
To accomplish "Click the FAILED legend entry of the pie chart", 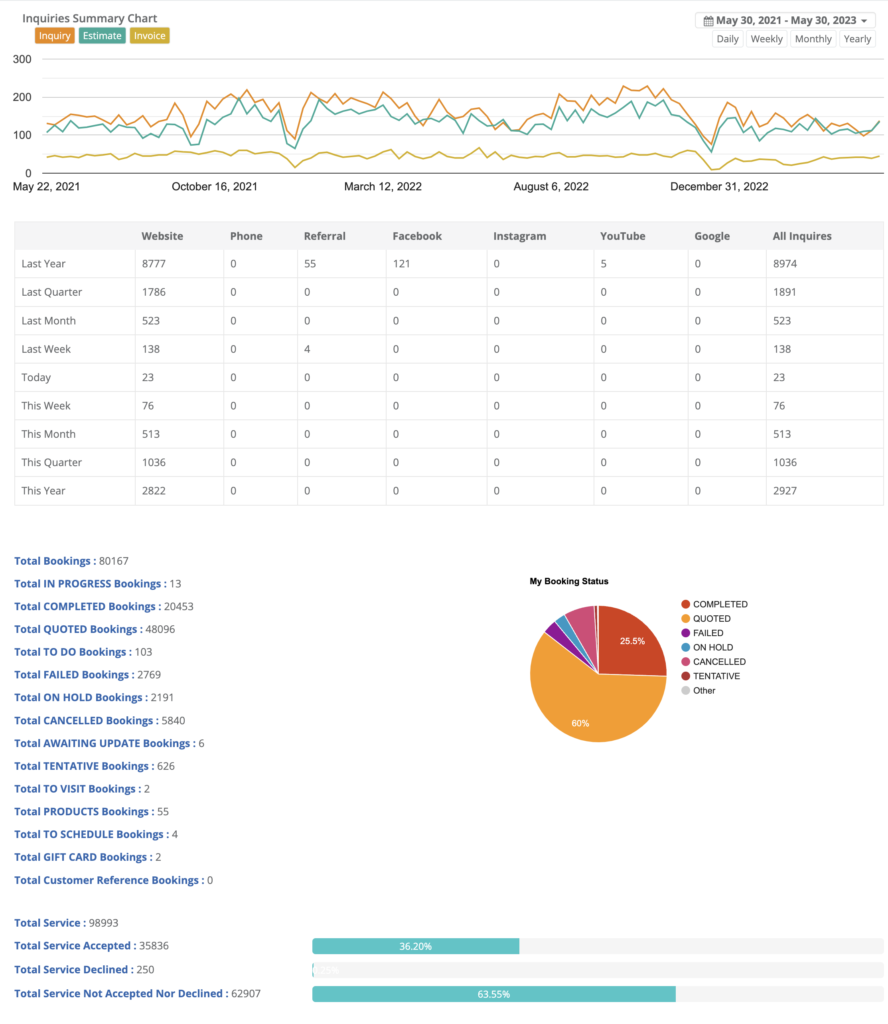I will point(703,633).
